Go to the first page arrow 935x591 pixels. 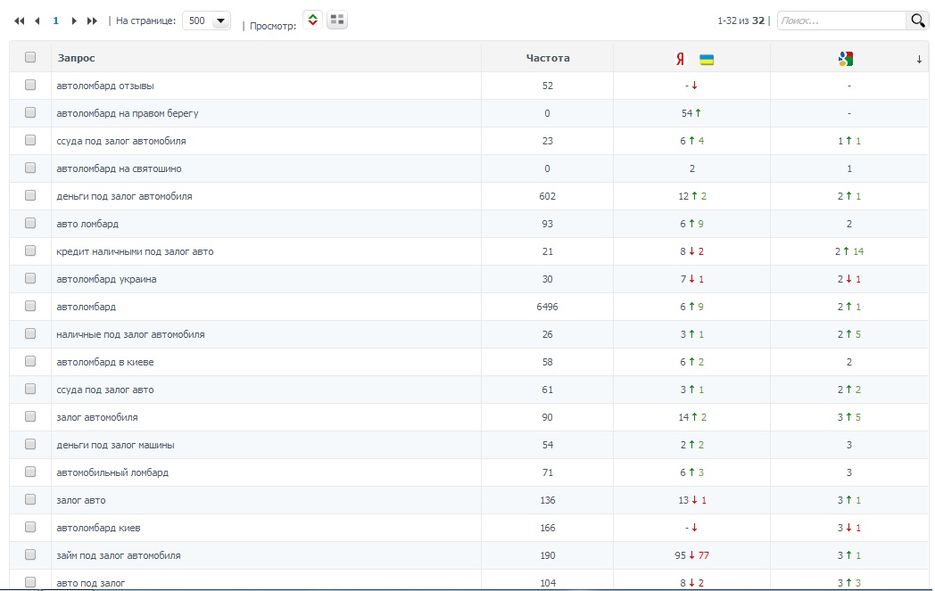(19, 20)
